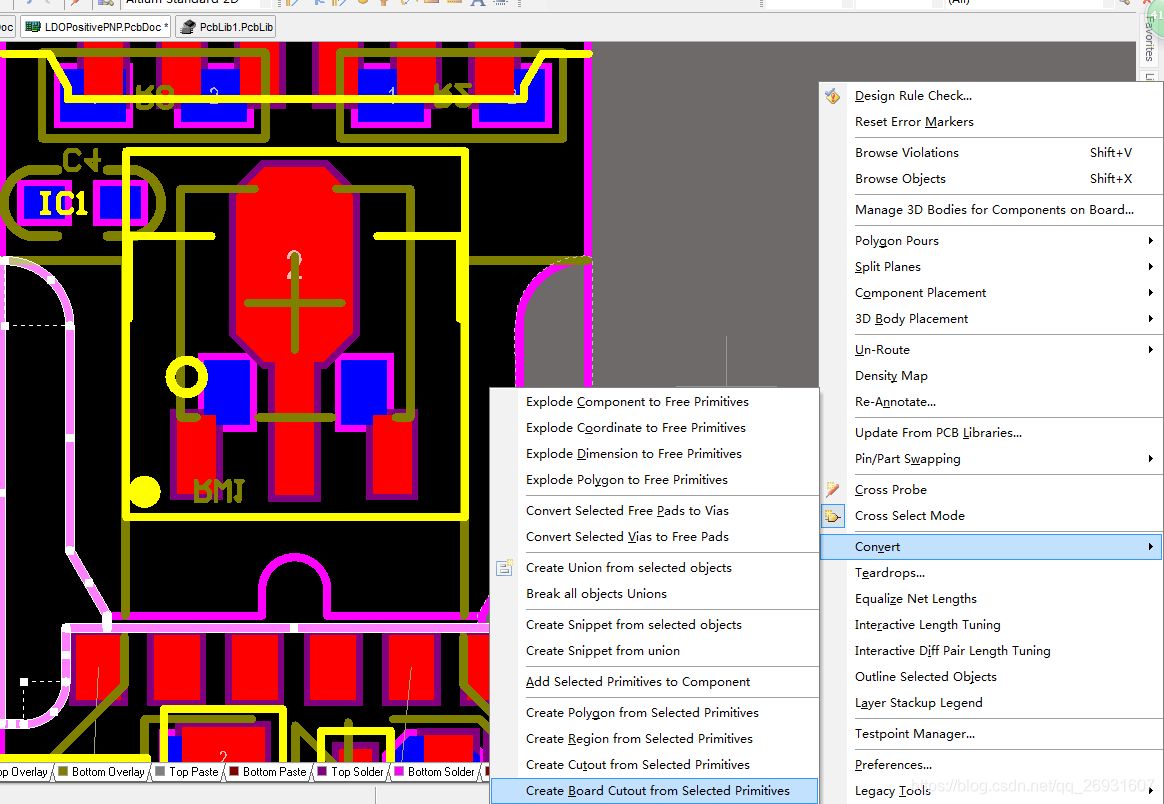Open Preferences dialog
1164x804 pixels.
coord(990,765)
